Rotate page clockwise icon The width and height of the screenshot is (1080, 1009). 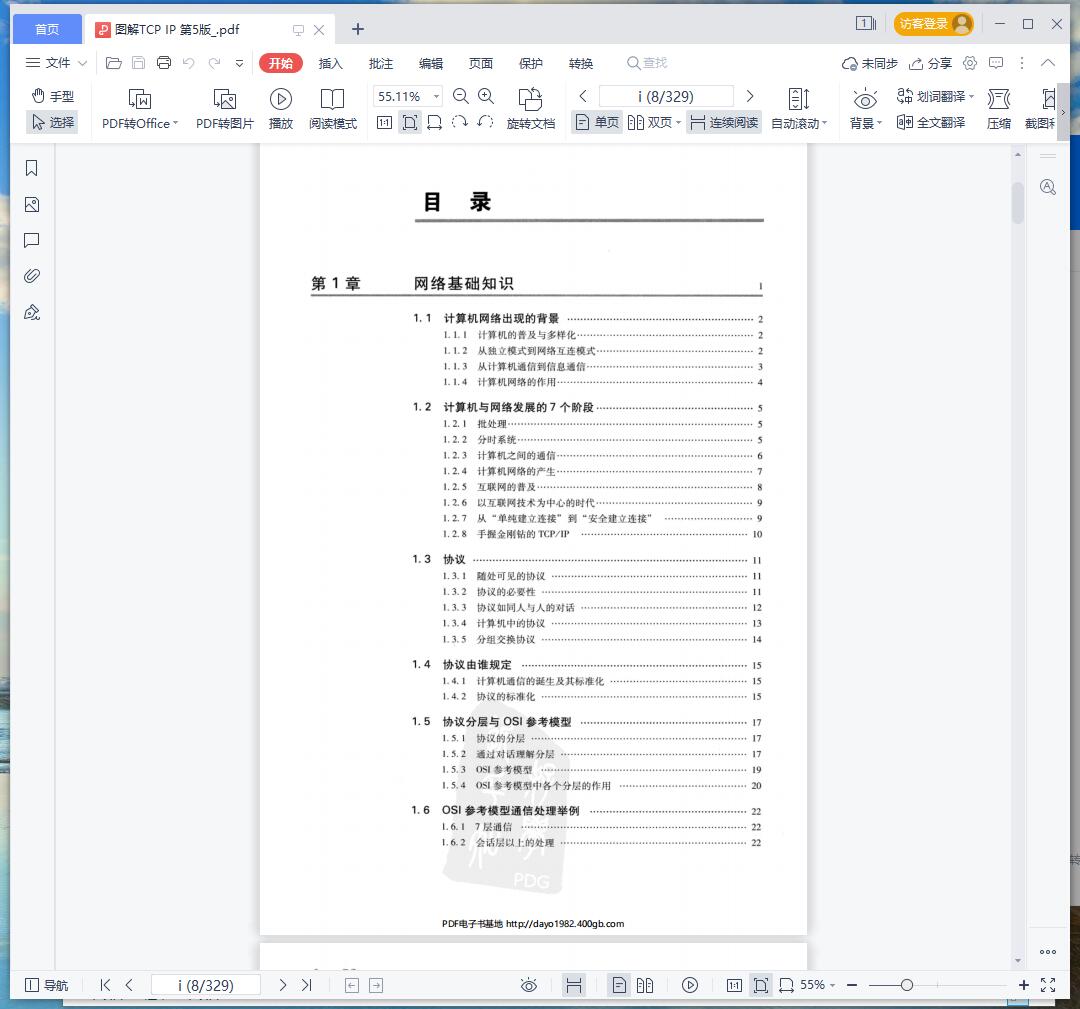(x=459, y=123)
